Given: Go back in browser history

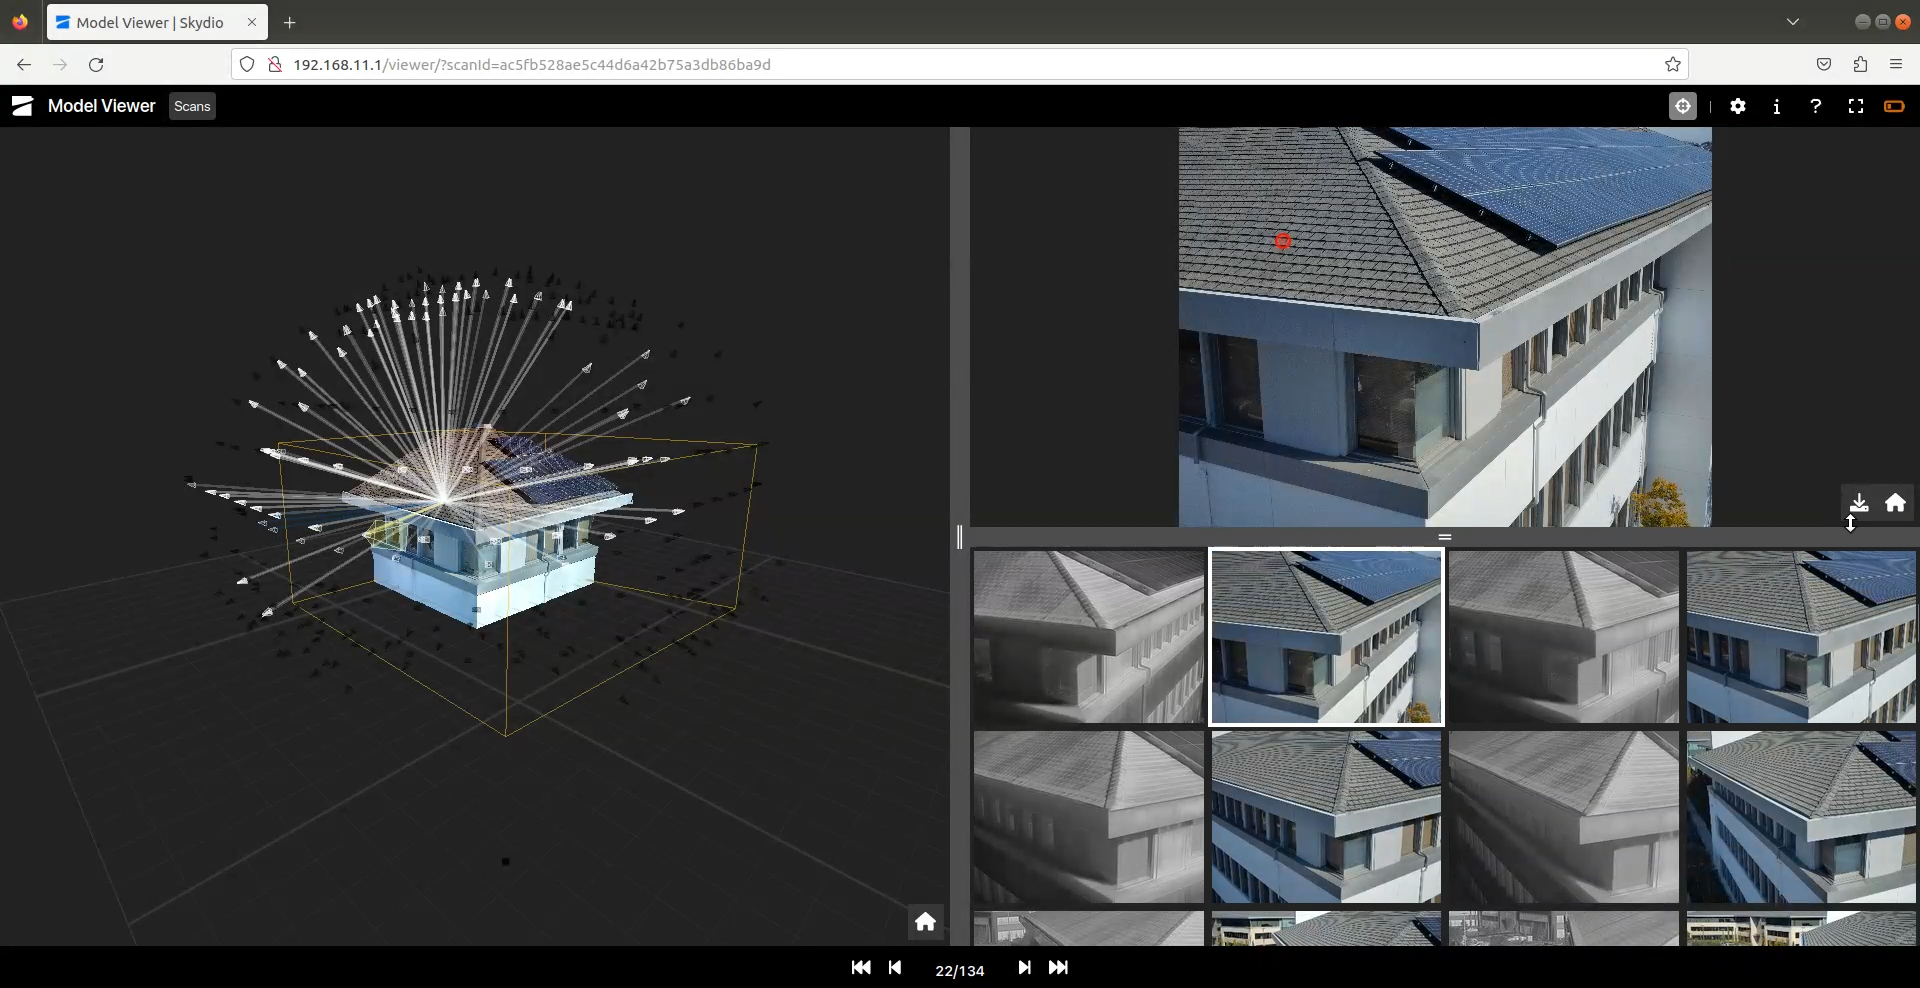Looking at the screenshot, I should pos(24,64).
